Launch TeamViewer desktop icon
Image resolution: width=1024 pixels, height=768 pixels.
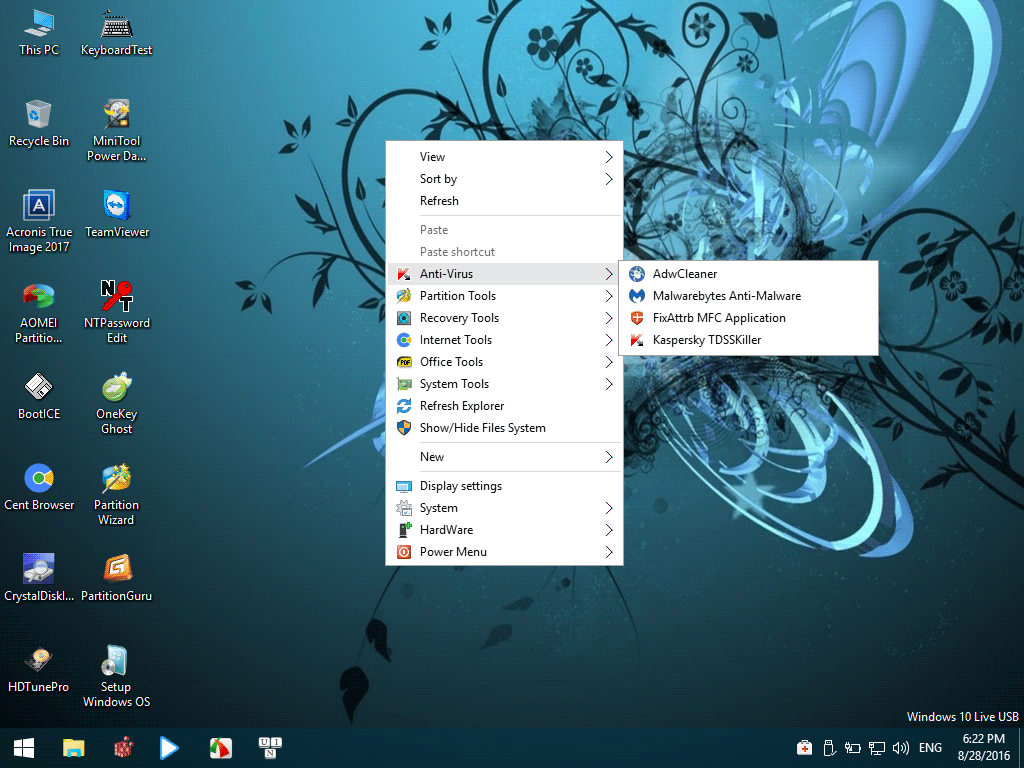[x=116, y=214]
